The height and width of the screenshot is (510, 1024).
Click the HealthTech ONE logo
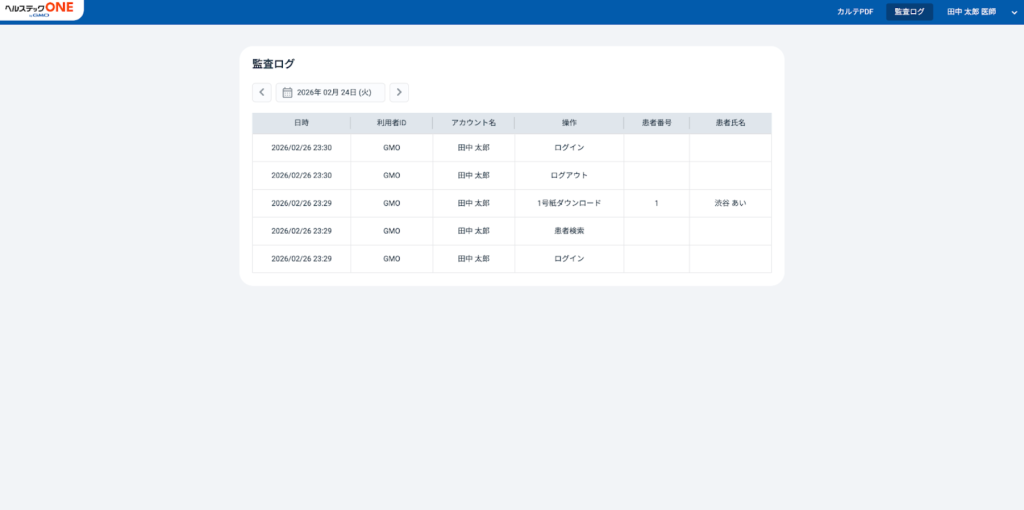40,9
